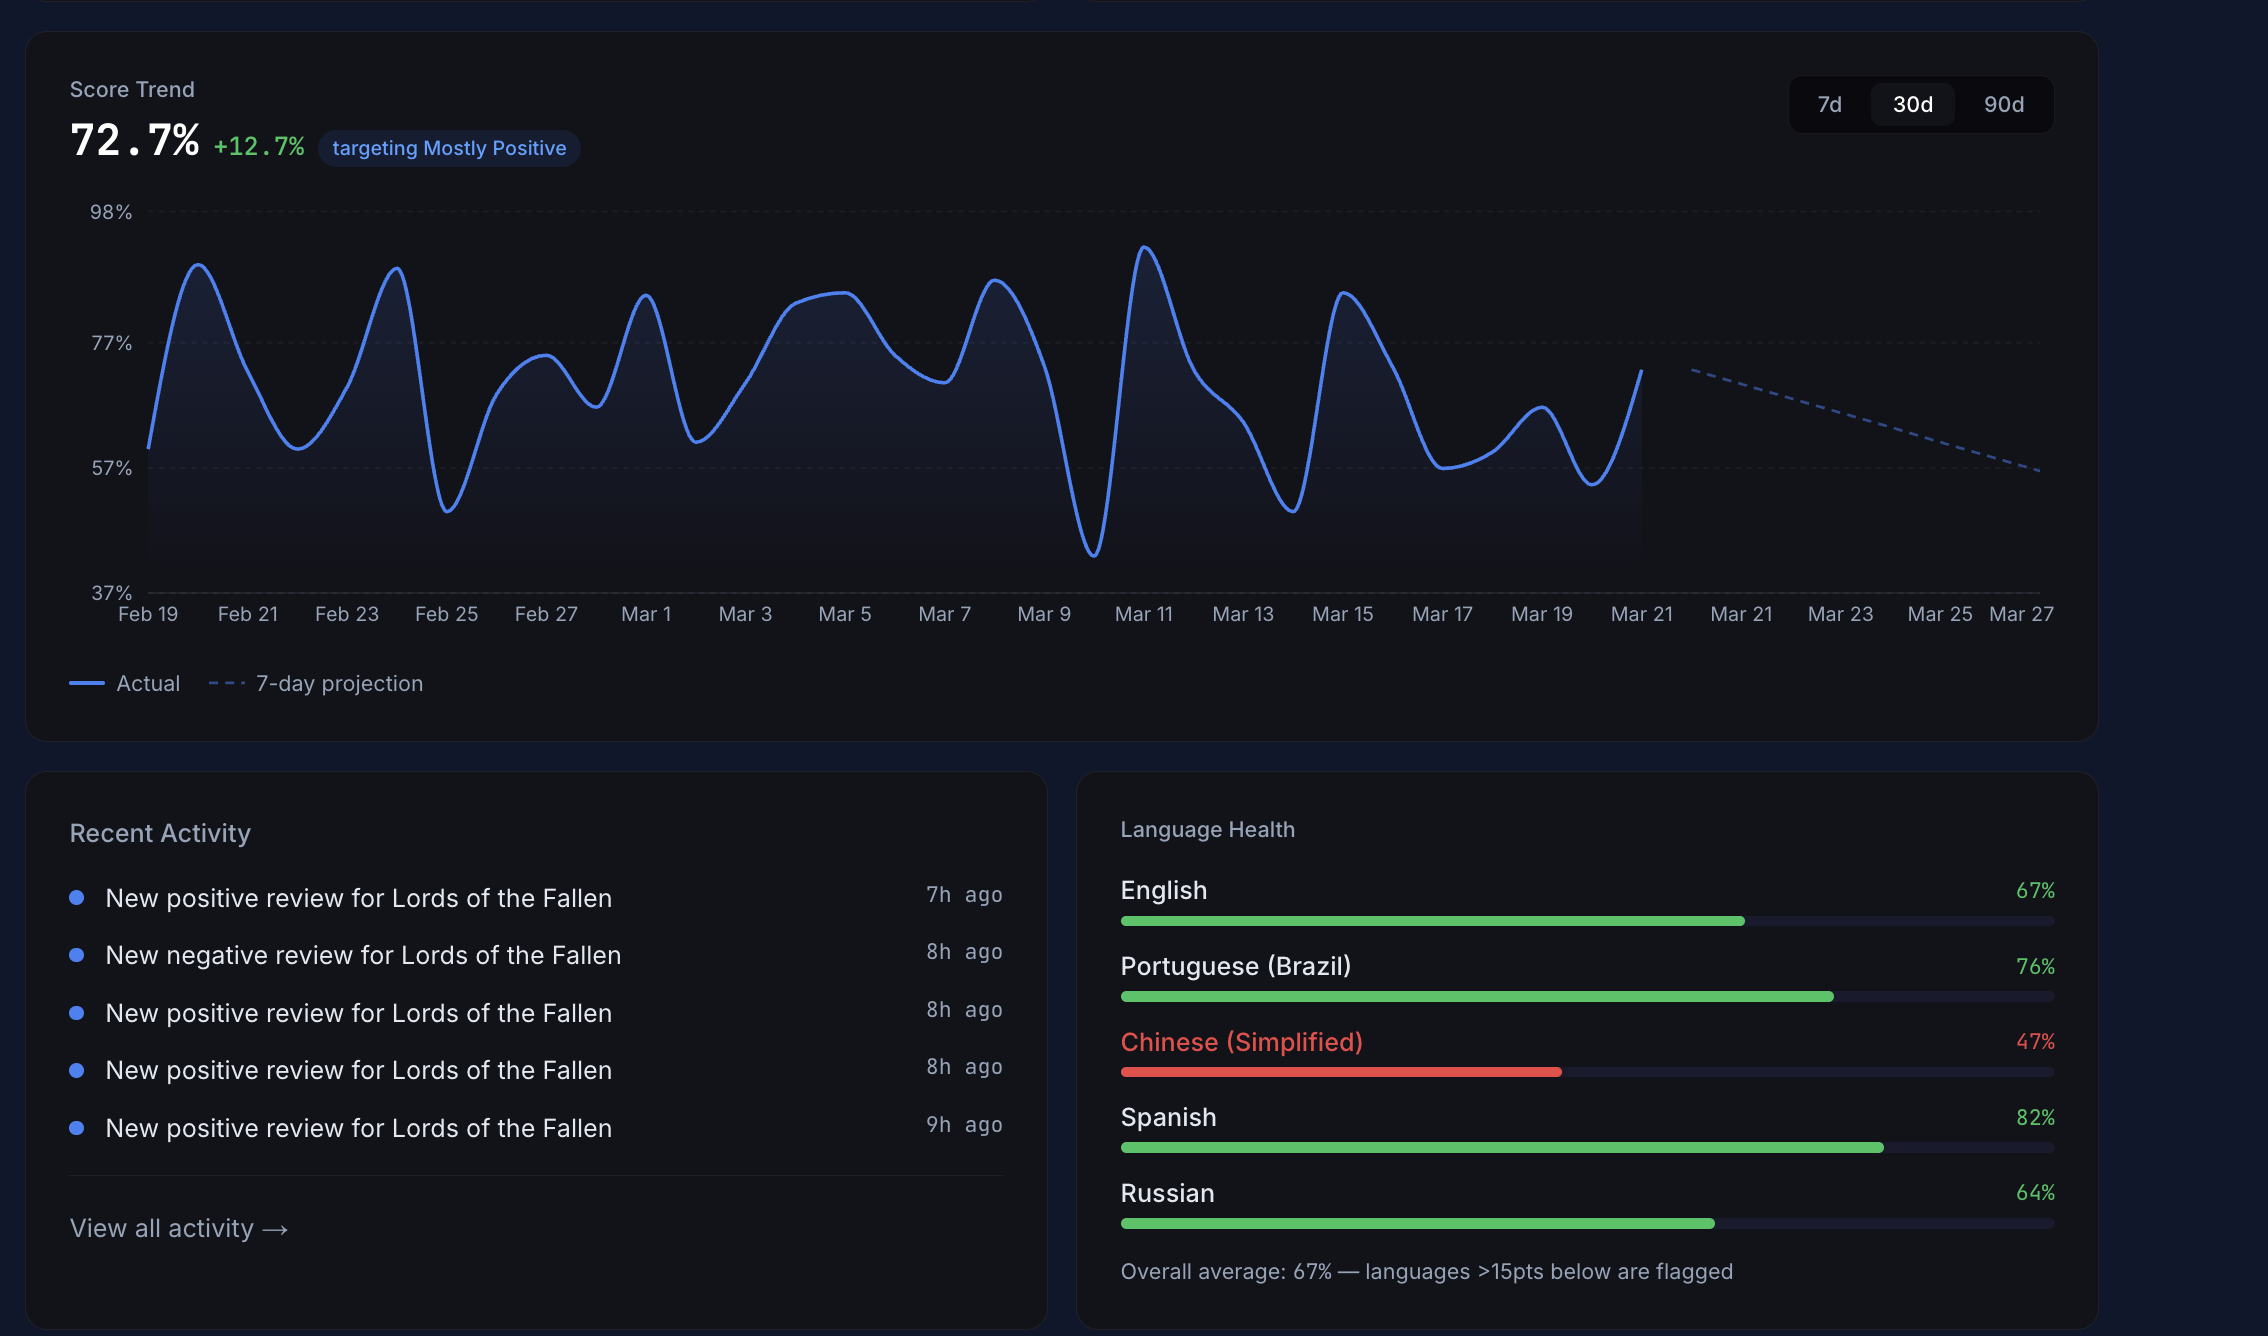The height and width of the screenshot is (1336, 2268).
Task: Click the +12.7% change indicator
Action: click(x=259, y=146)
